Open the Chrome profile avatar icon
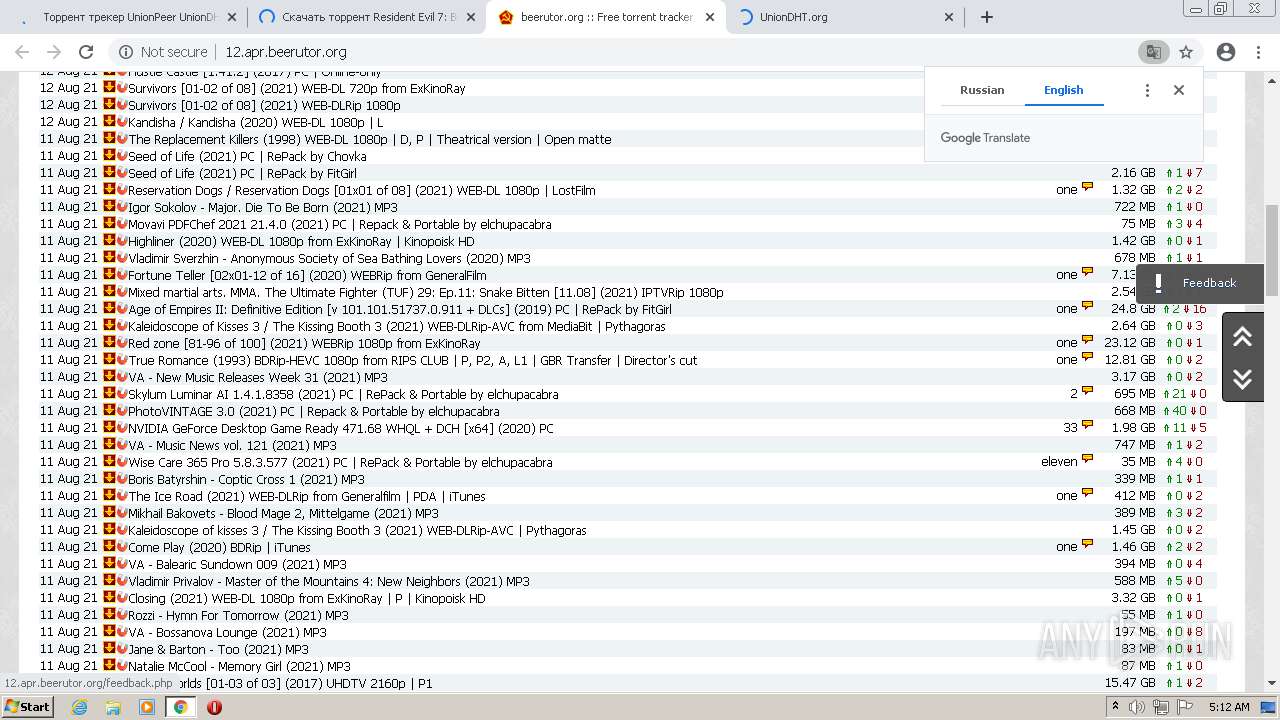This screenshot has width=1280, height=720. tap(1226, 52)
